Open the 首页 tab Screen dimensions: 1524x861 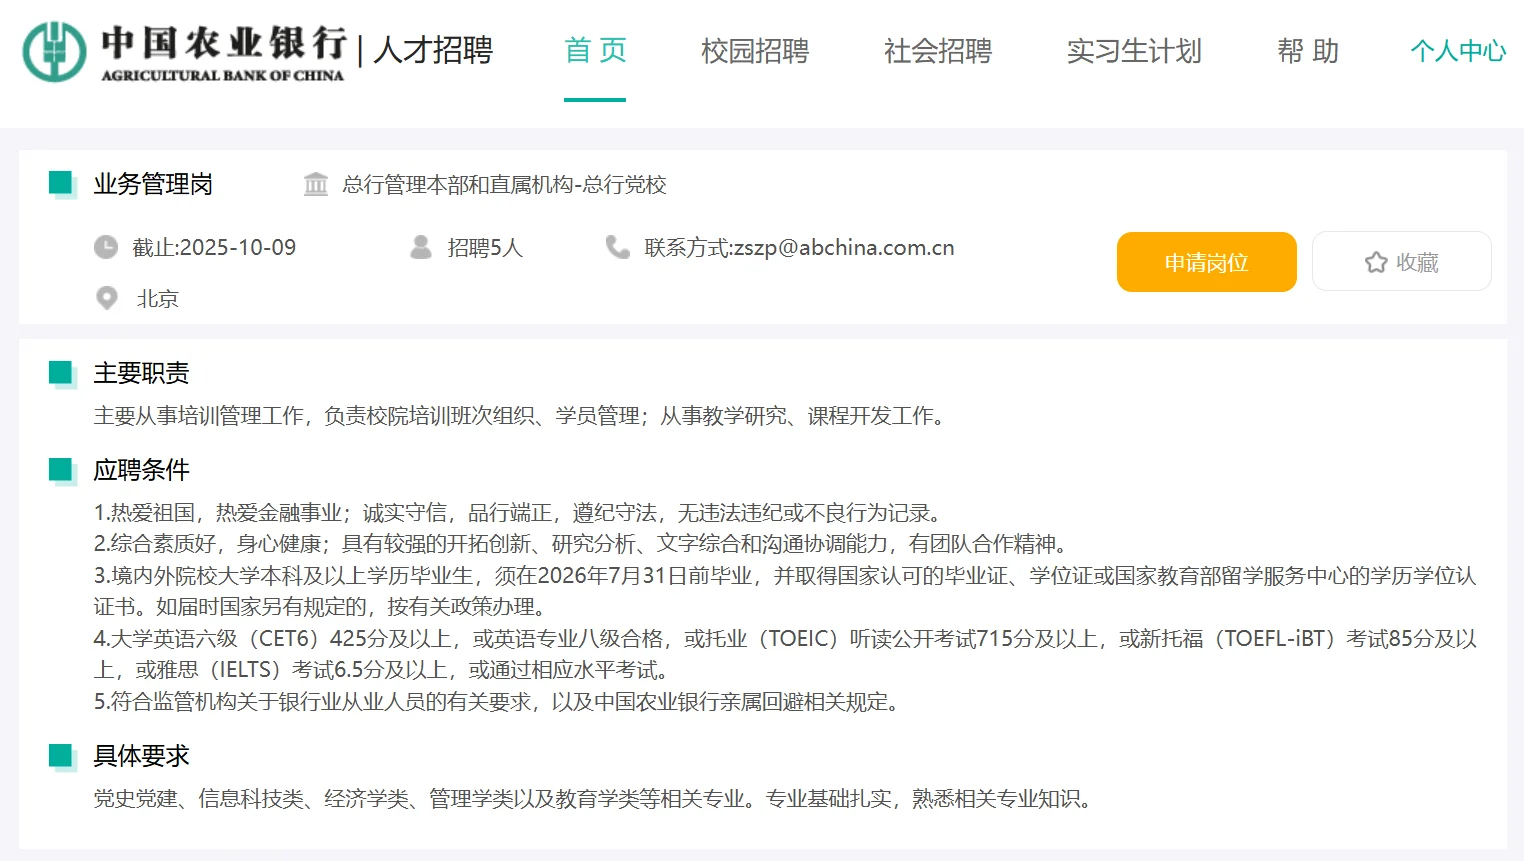click(595, 50)
